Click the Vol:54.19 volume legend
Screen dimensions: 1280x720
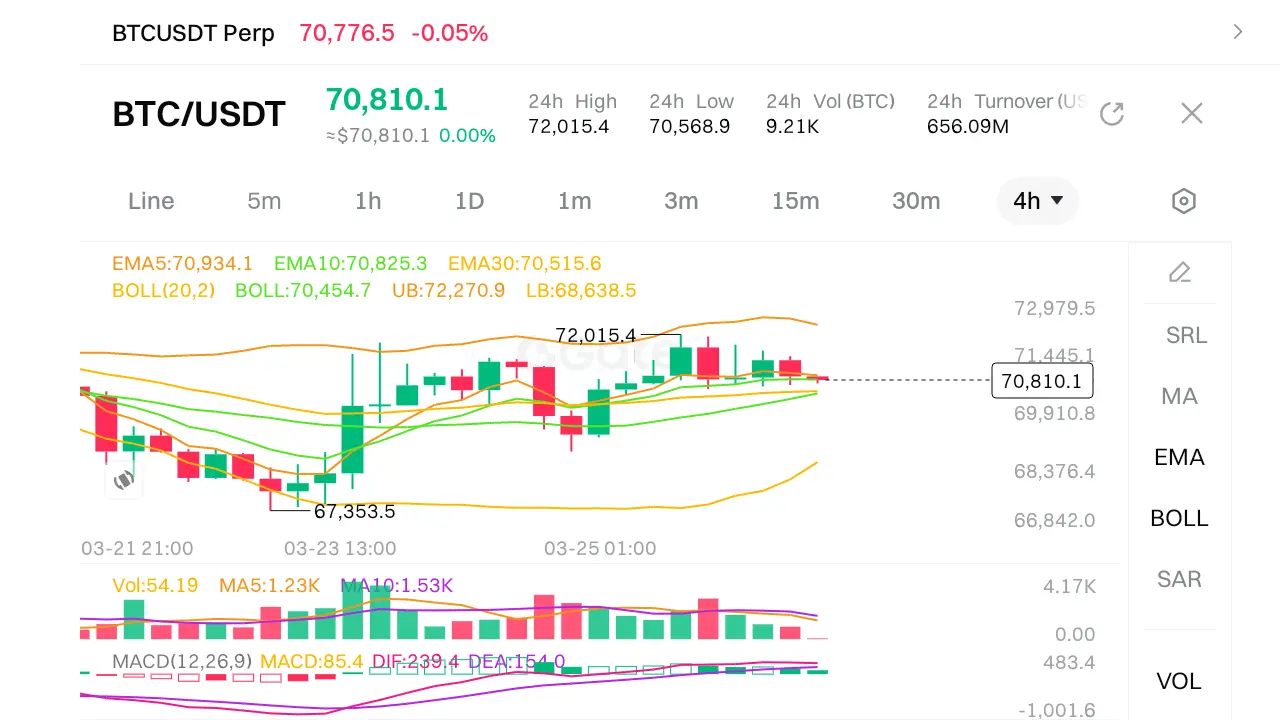coord(155,585)
